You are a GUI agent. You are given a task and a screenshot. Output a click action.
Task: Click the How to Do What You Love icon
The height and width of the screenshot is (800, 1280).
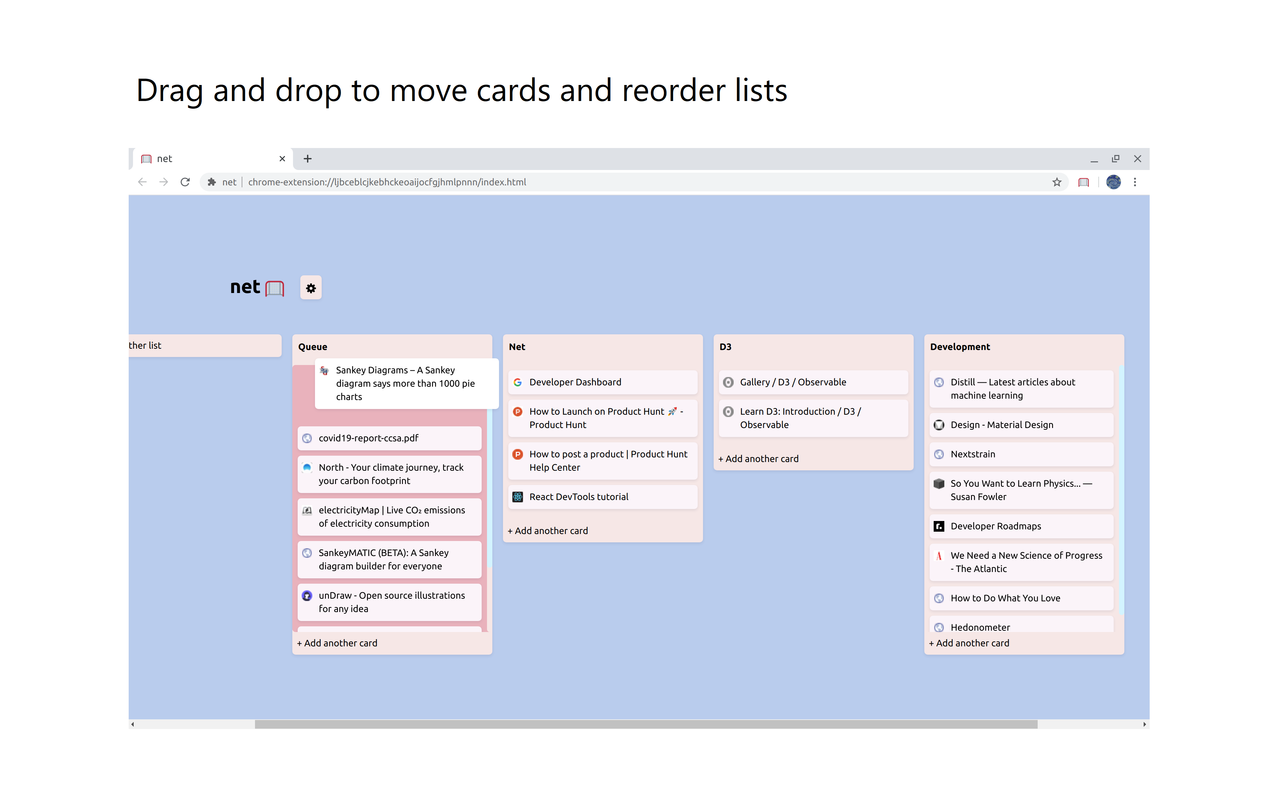click(x=939, y=598)
